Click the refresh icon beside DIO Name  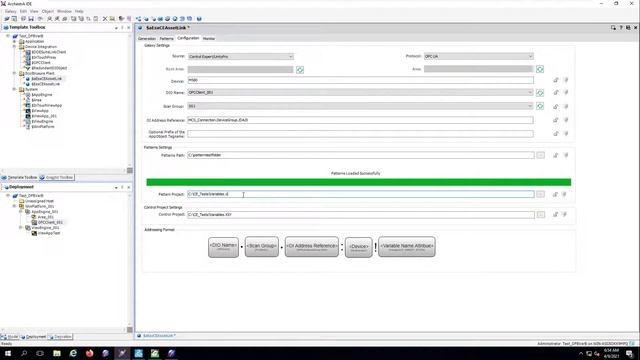[x=540, y=93]
